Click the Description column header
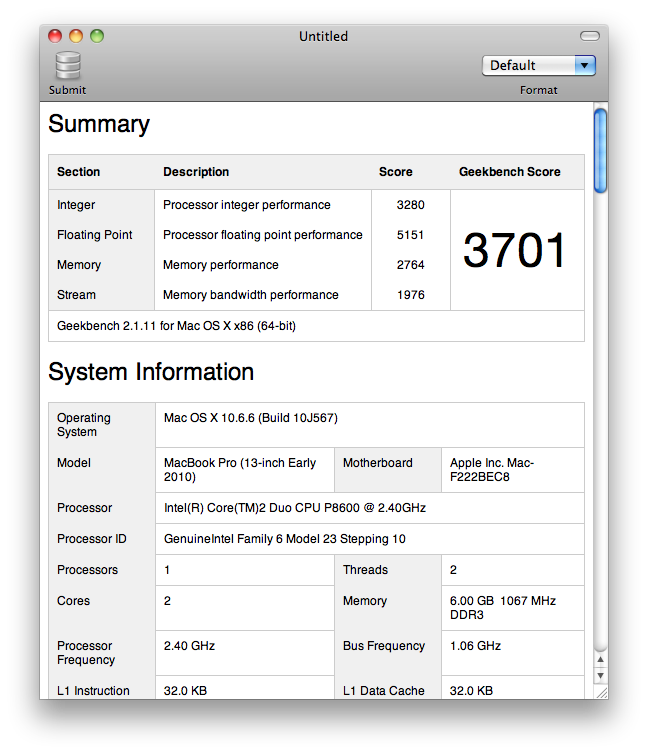 click(196, 172)
